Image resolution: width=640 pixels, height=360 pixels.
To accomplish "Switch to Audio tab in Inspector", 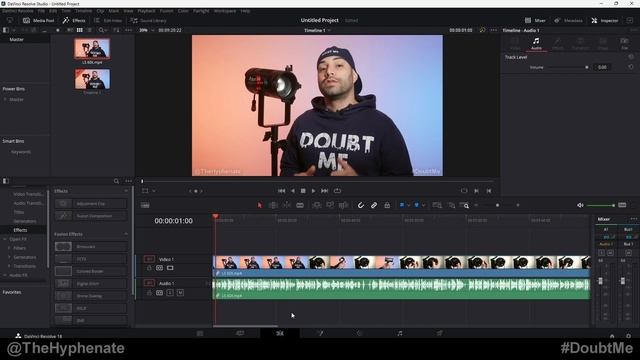I will click(x=536, y=43).
